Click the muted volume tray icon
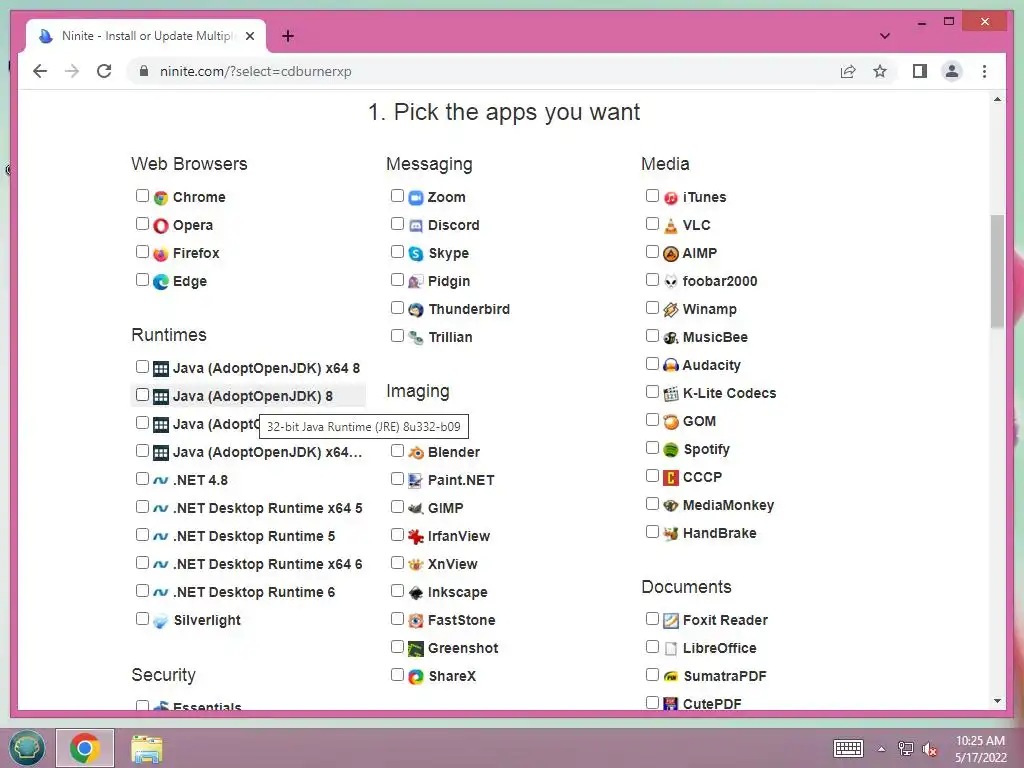 [929, 749]
